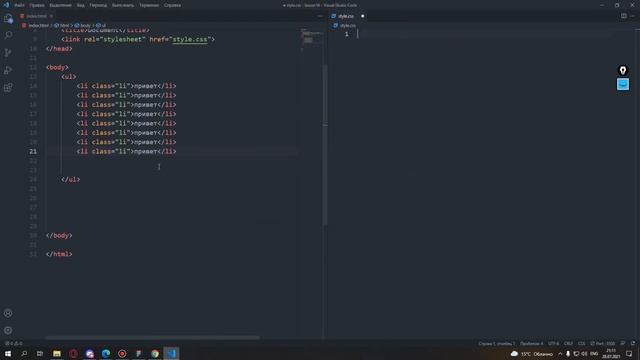Screen dimensions: 640x360
Task: Open the Переход menu
Action: (x=98, y=5)
